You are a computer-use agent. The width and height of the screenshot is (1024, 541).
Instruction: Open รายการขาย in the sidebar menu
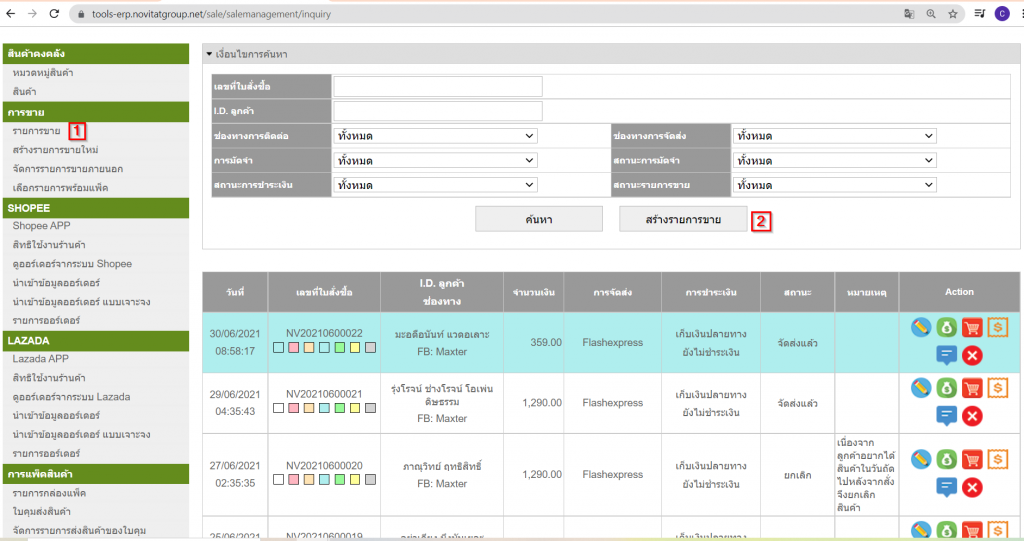pos(36,131)
